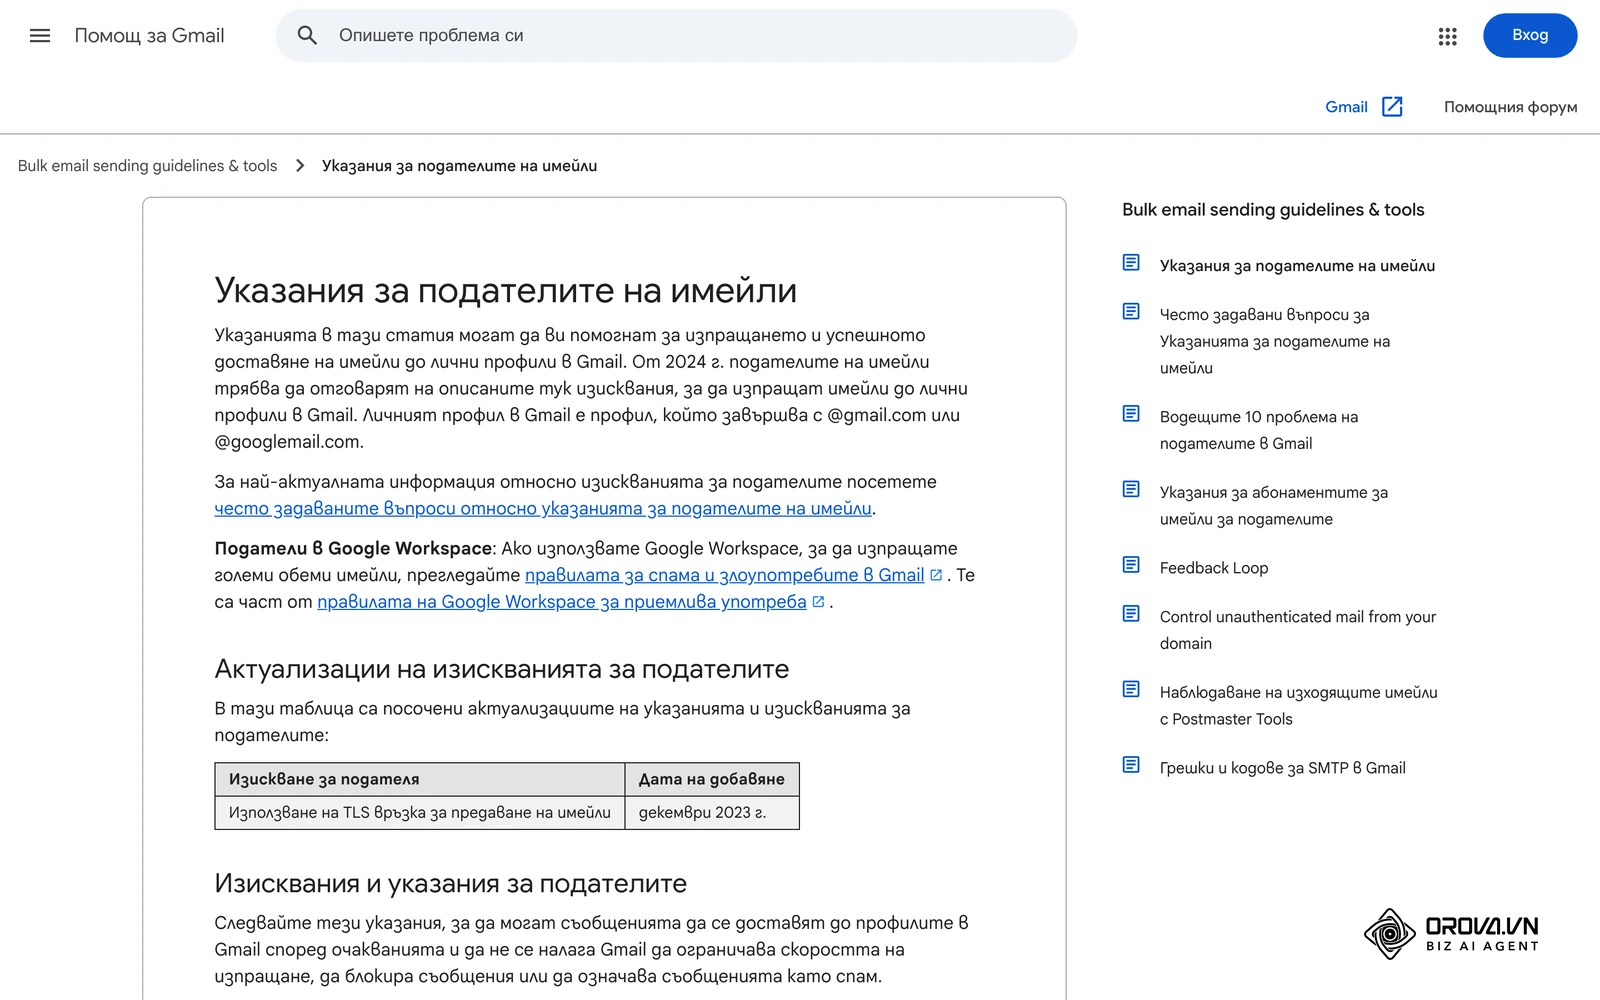Open 'правилата за спама и злоупотребите в Gmail' link
Viewport: 1600px width, 1000px height.
tap(724, 576)
